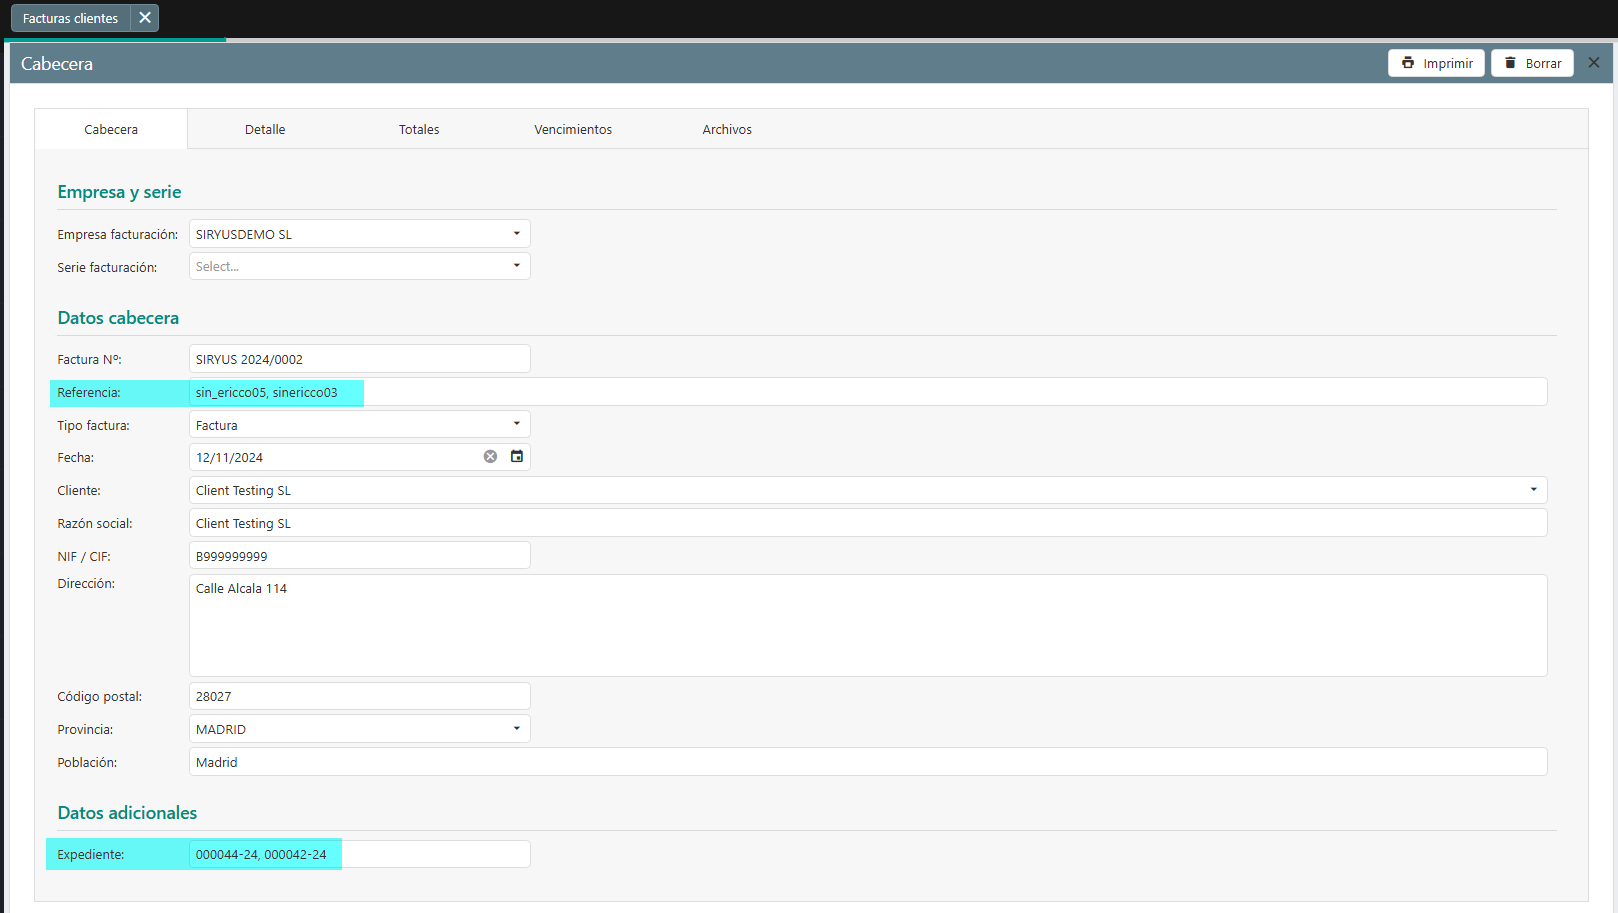Viewport: 1618px width, 913px height.
Task: Click the Imprimir button
Action: click(x=1436, y=63)
